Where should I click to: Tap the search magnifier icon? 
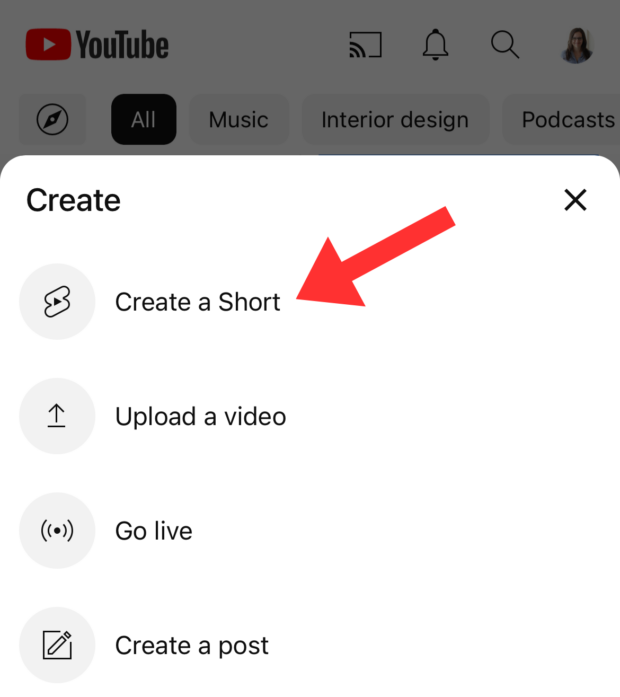click(504, 45)
